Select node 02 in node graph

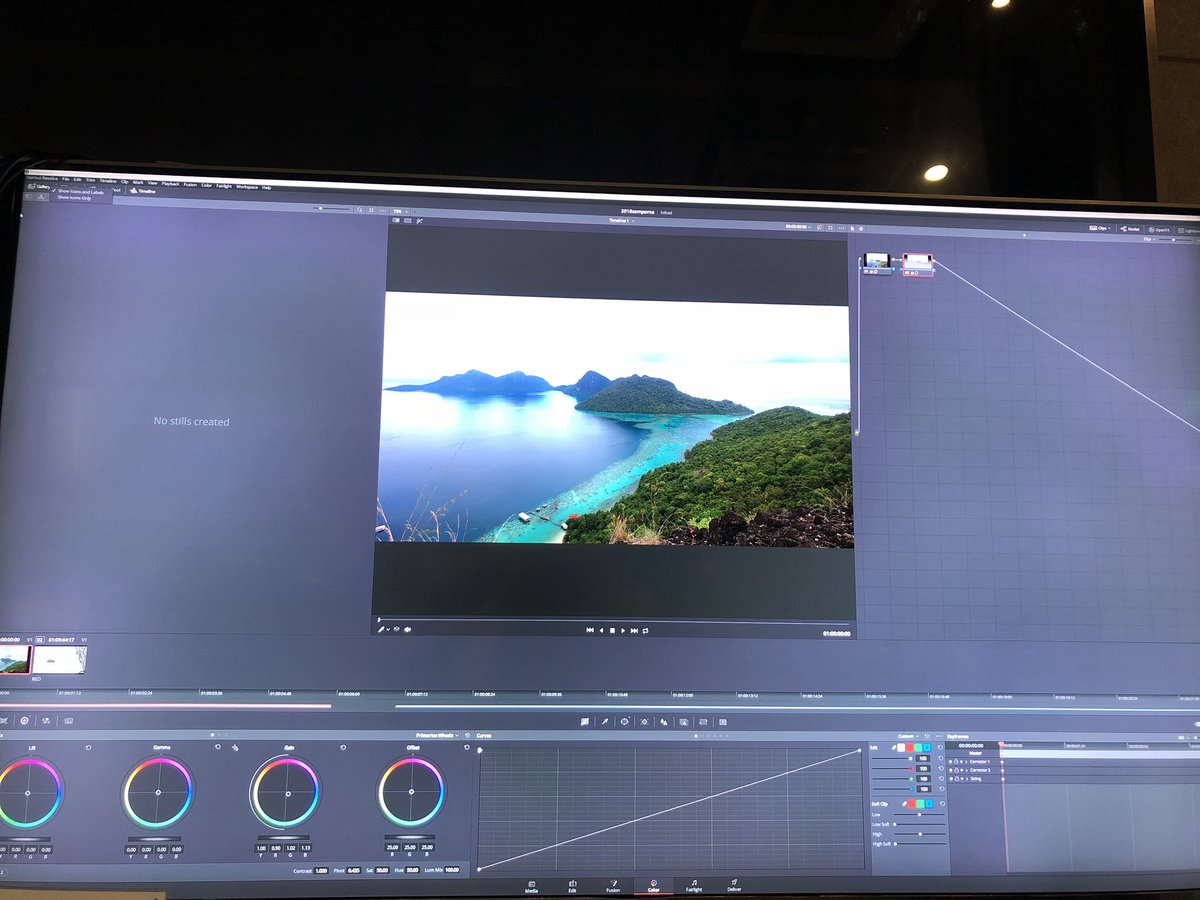coord(918,263)
